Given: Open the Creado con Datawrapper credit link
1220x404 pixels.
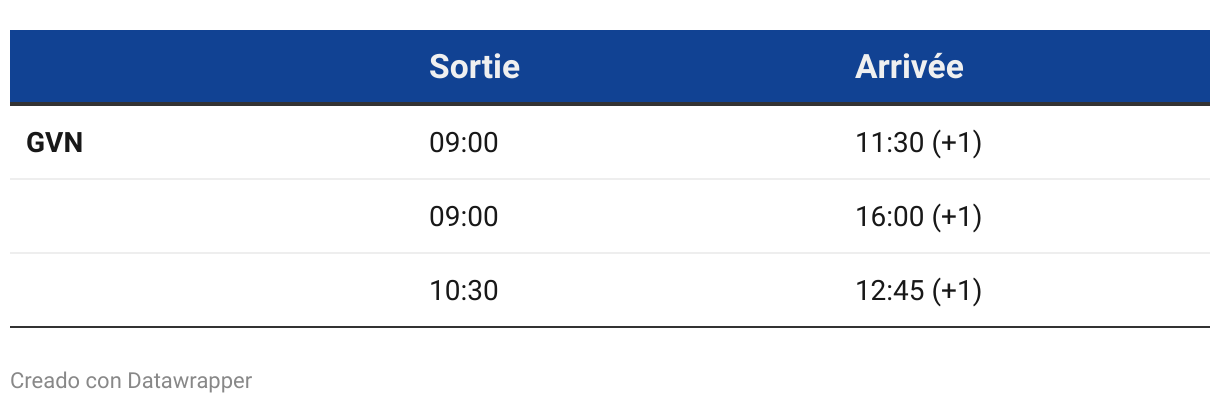Looking at the screenshot, I should (130, 381).
